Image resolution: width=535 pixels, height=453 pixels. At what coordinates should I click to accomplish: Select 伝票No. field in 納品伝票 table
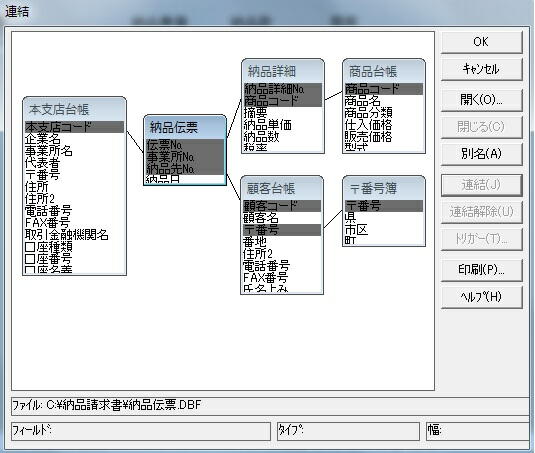185,145
